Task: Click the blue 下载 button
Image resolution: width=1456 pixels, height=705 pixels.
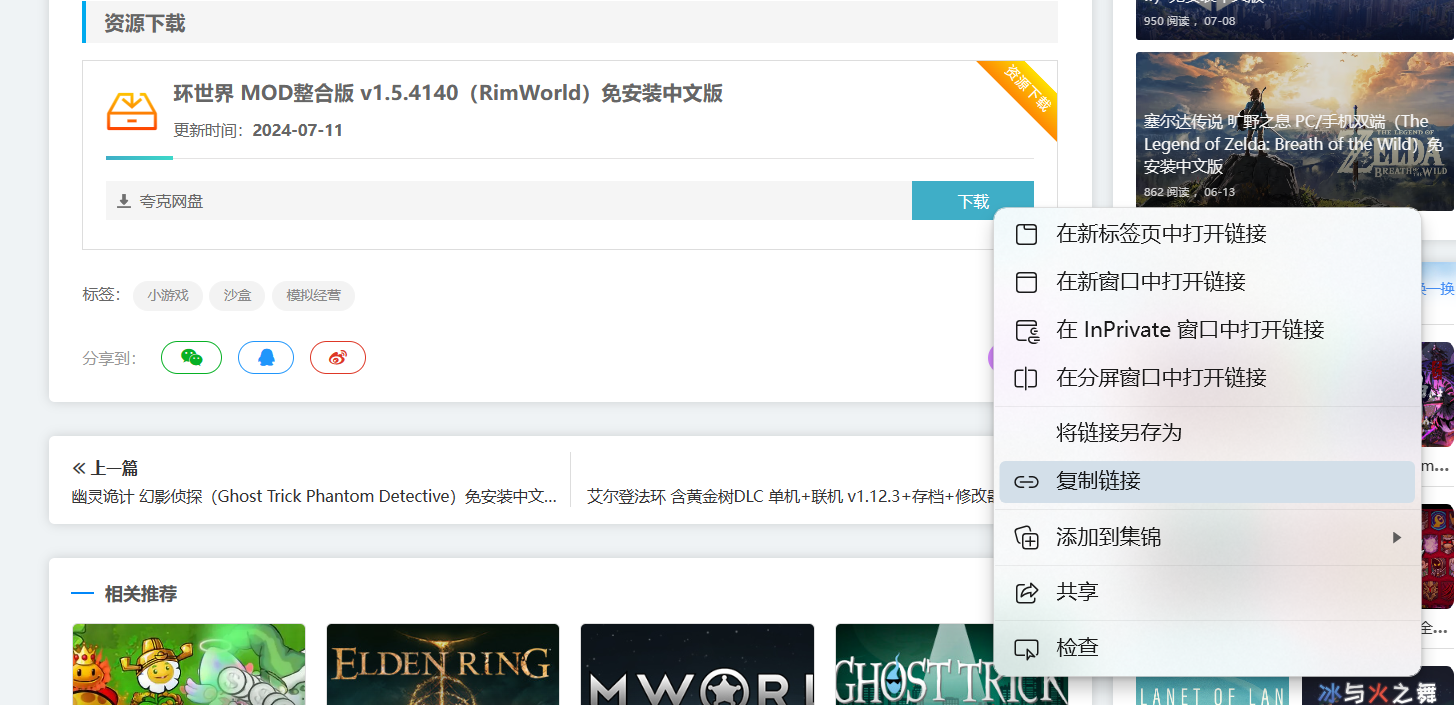Action: 972,201
